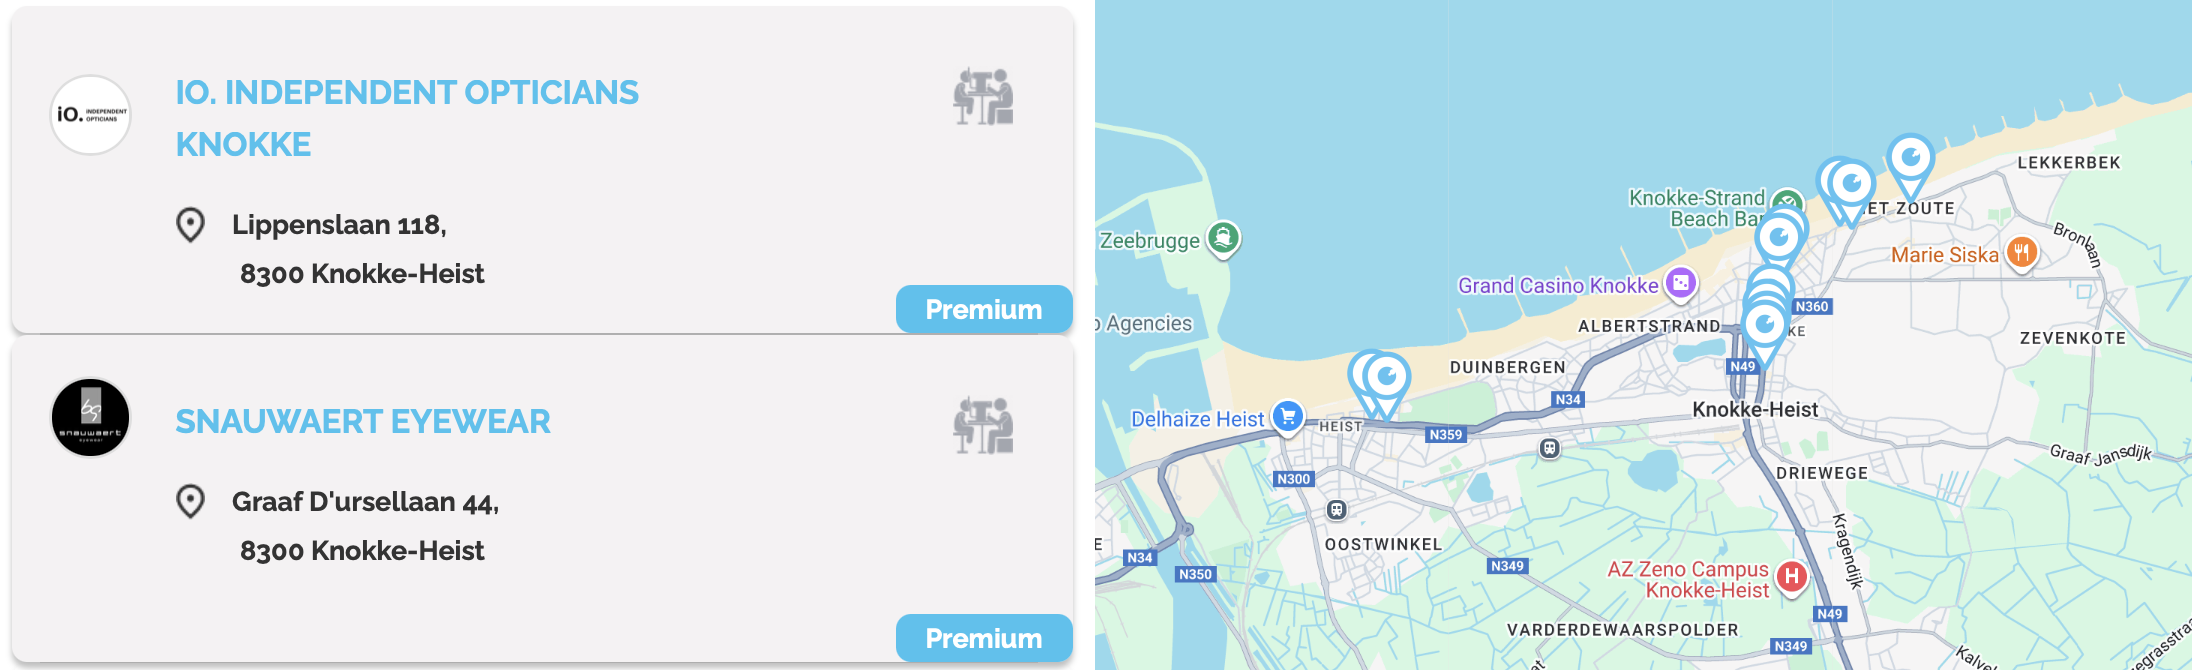Open the Snauwaert Eyewear listing title

[x=363, y=421]
